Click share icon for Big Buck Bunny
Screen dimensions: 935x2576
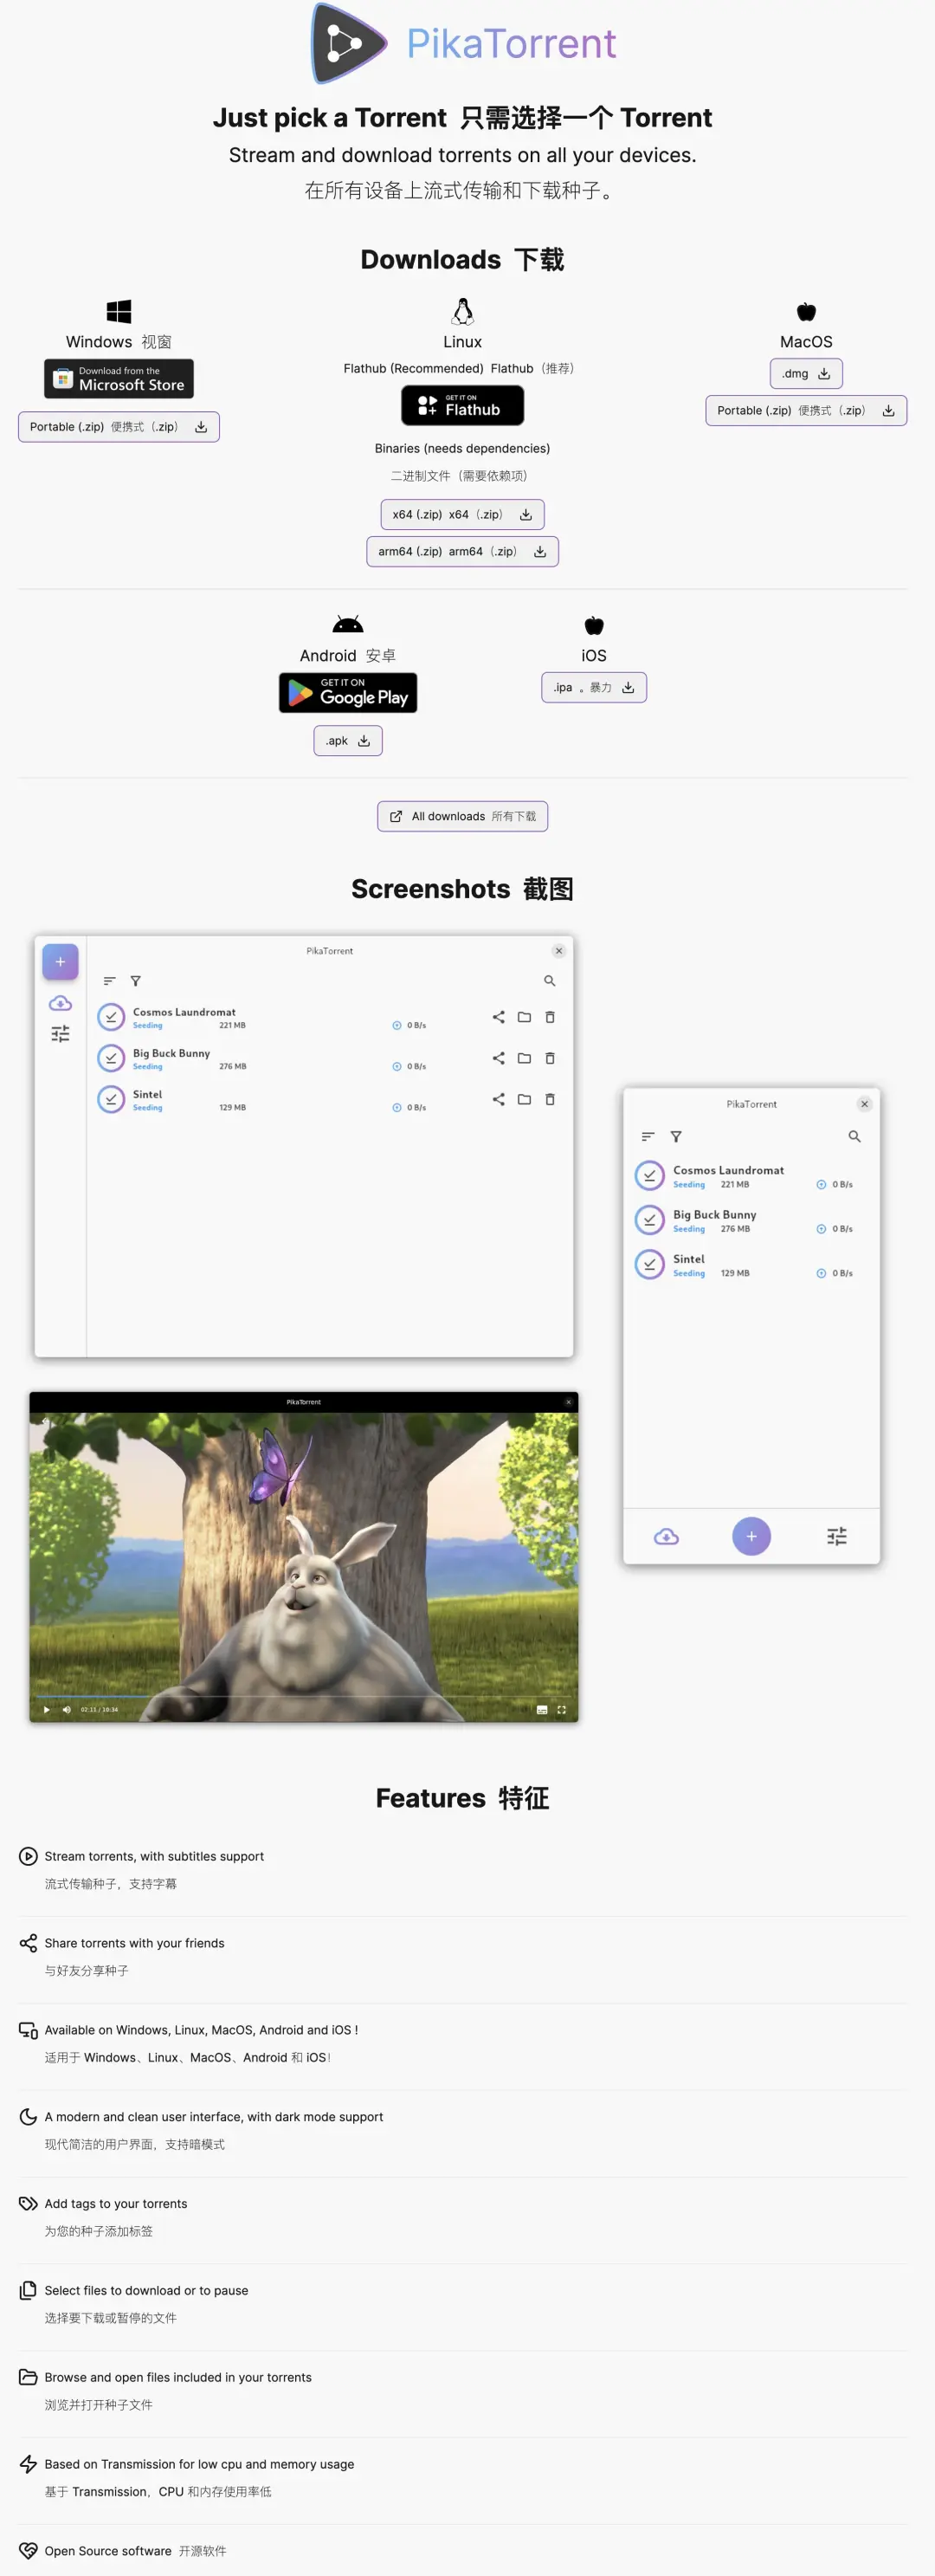pos(498,1058)
